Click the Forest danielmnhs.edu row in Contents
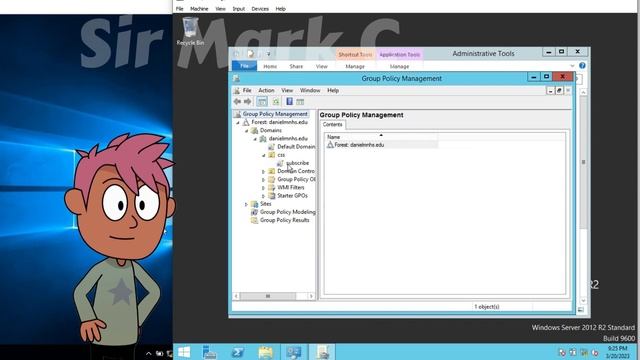This screenshot has width=640, height=360. coord(382,145)
